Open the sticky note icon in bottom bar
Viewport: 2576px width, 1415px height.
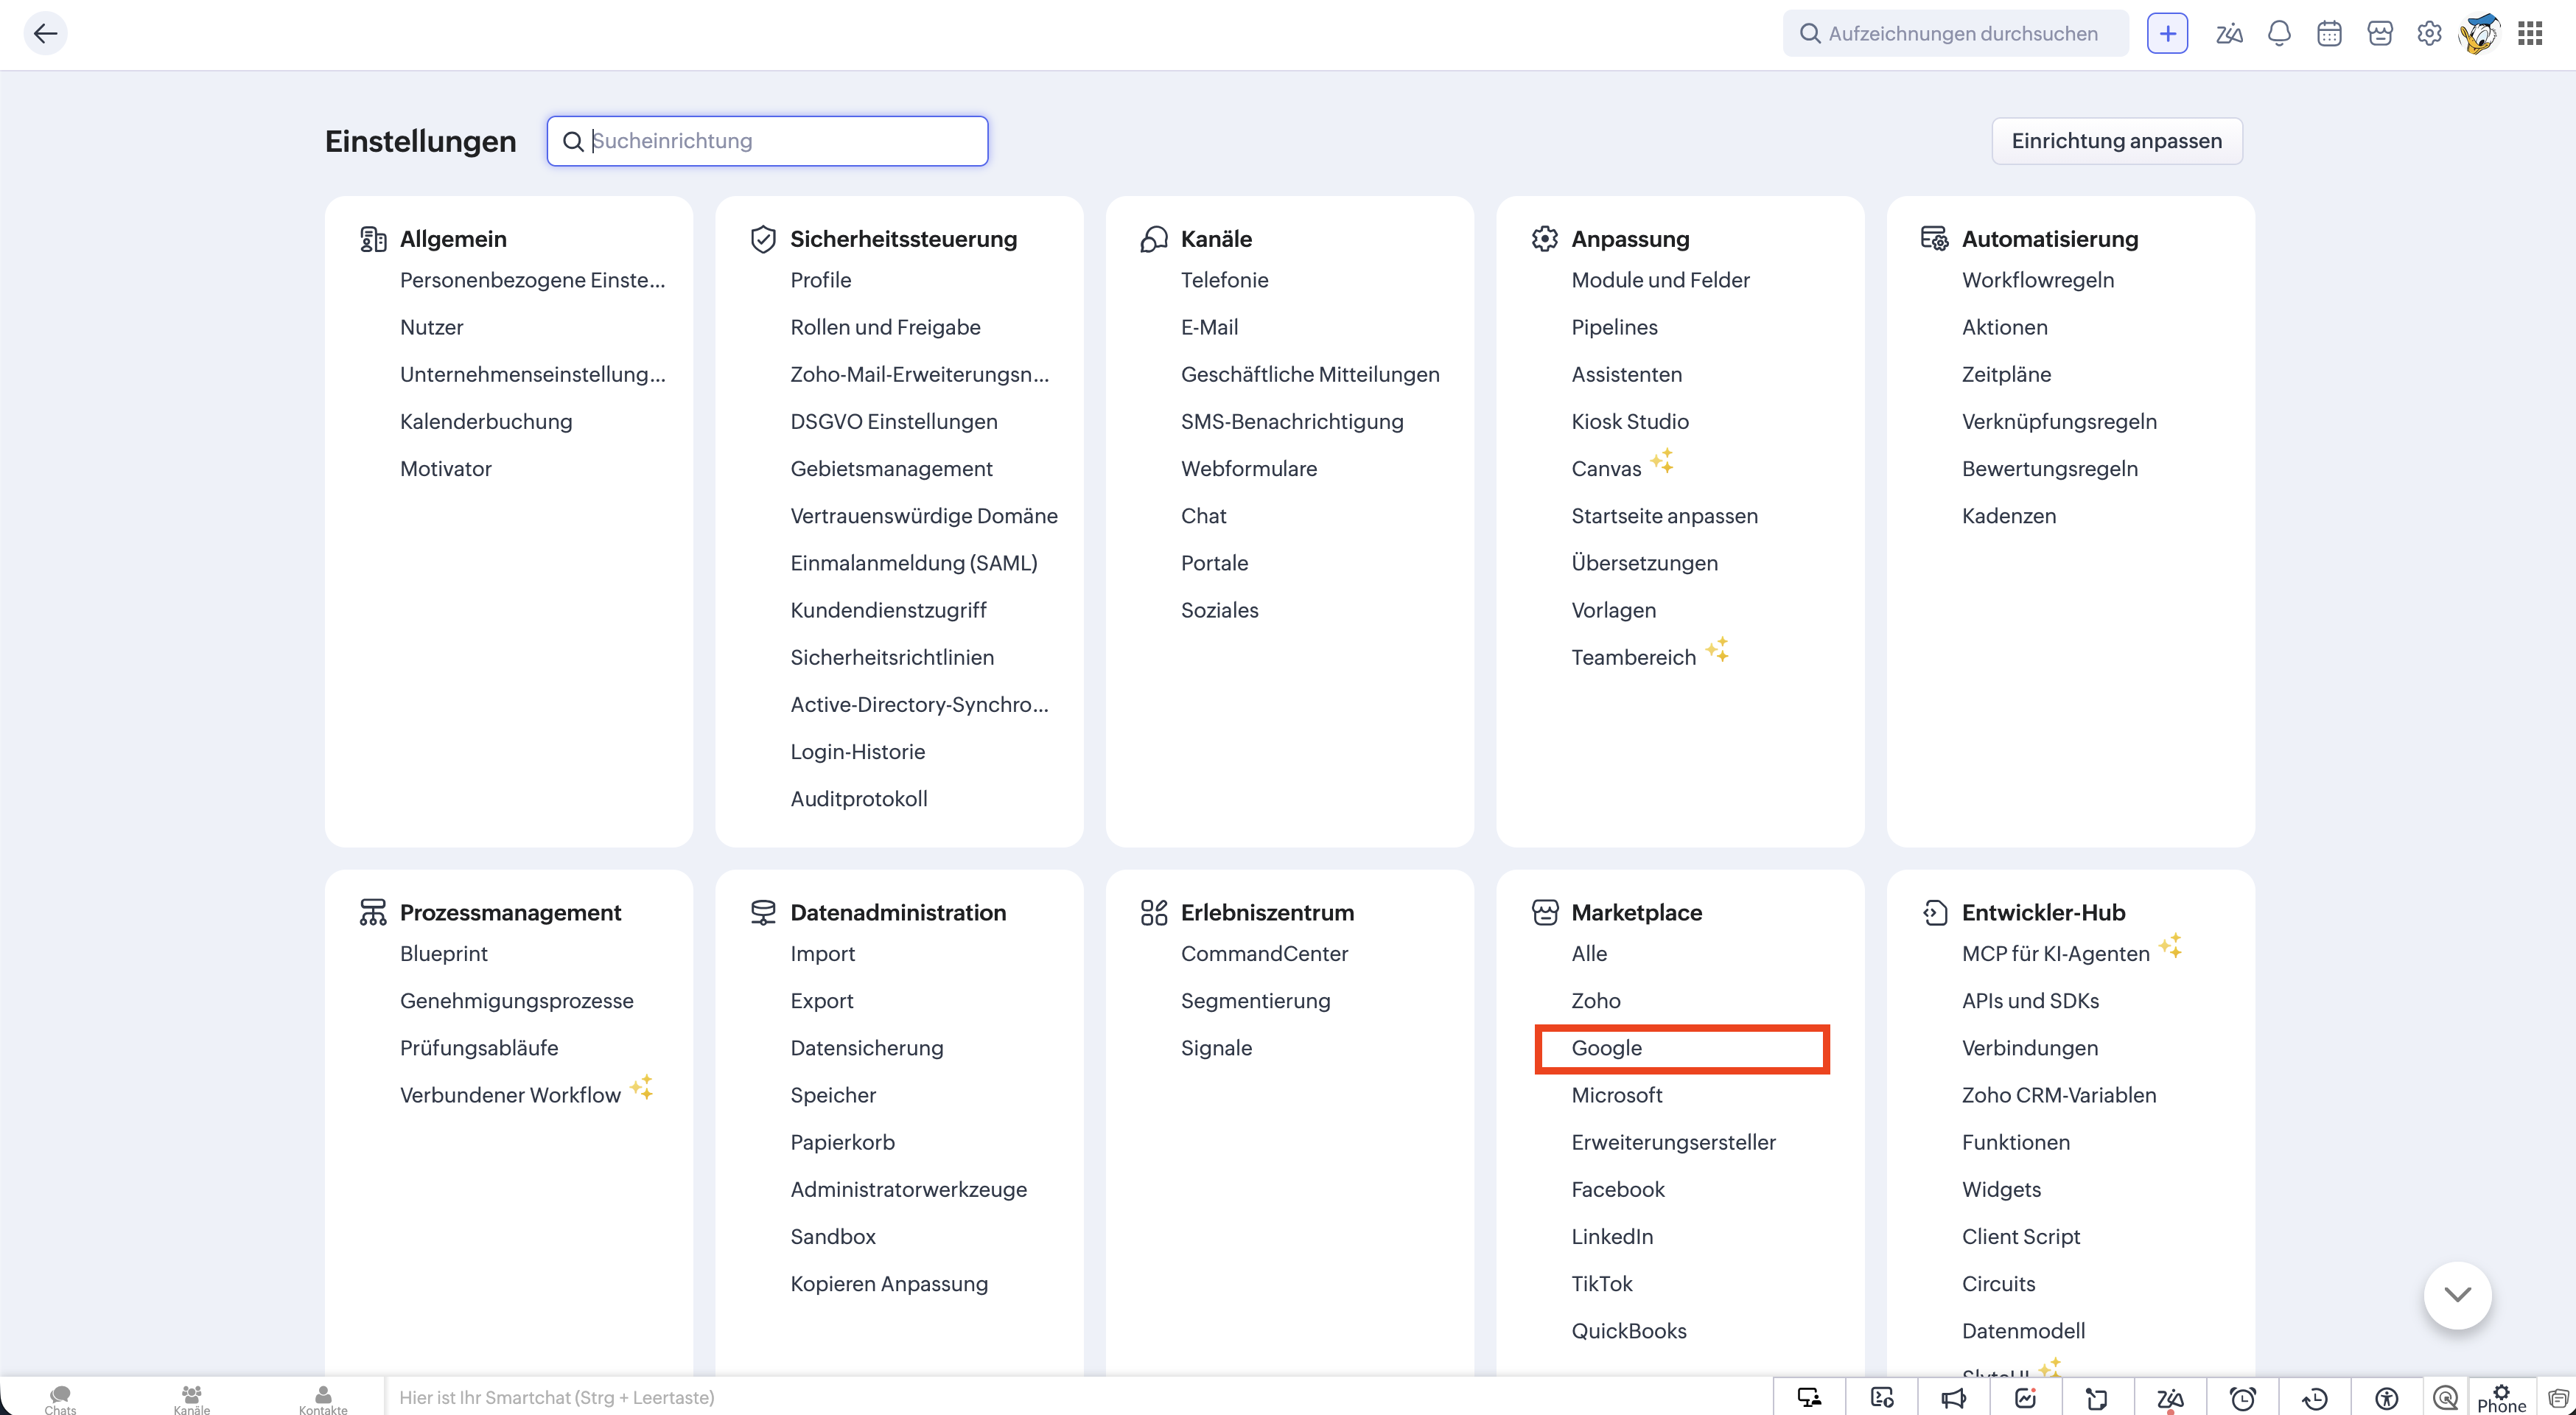tap(2097, 1397)
